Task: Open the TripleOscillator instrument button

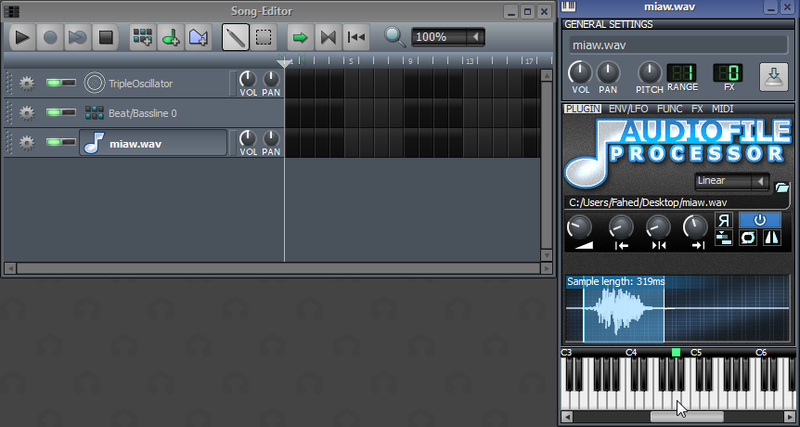Action: [x=153, y=83]
